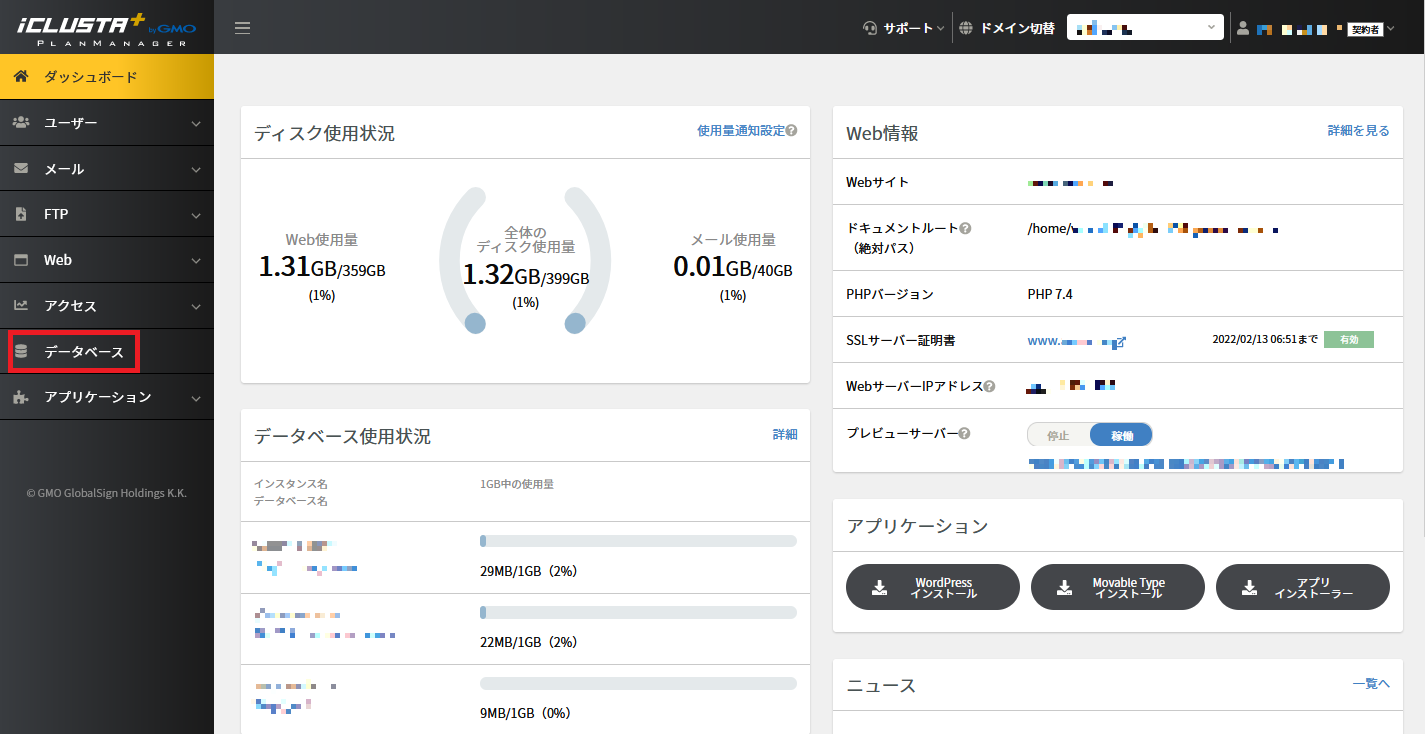Open 一覧へ link in ニュース
1425x734 pixels.
coord(1371,683)
